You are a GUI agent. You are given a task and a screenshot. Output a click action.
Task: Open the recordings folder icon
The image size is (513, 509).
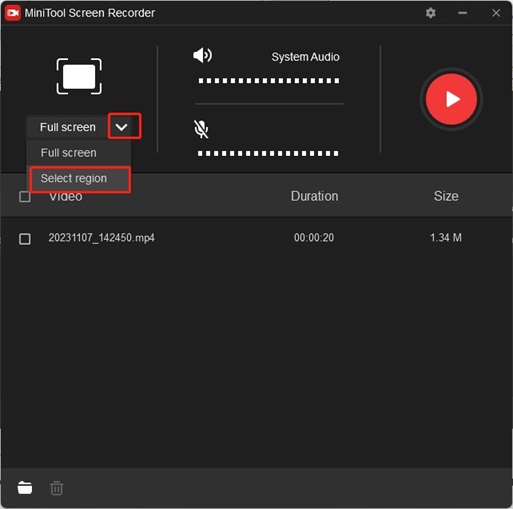click(25, 488)
